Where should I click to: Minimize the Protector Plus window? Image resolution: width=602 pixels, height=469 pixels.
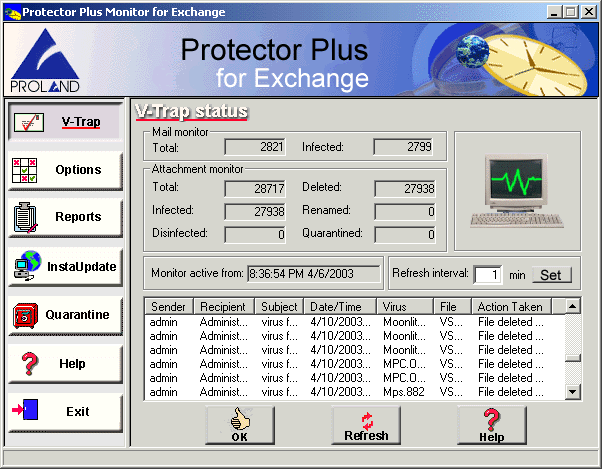pos(554,12)
